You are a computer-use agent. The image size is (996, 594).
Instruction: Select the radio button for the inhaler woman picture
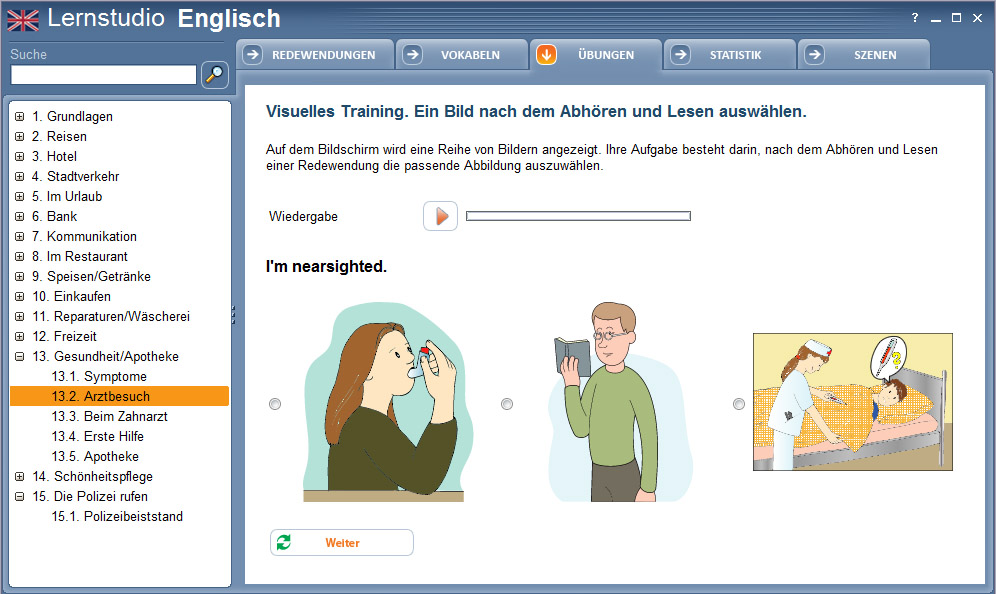tap(275, 404)
